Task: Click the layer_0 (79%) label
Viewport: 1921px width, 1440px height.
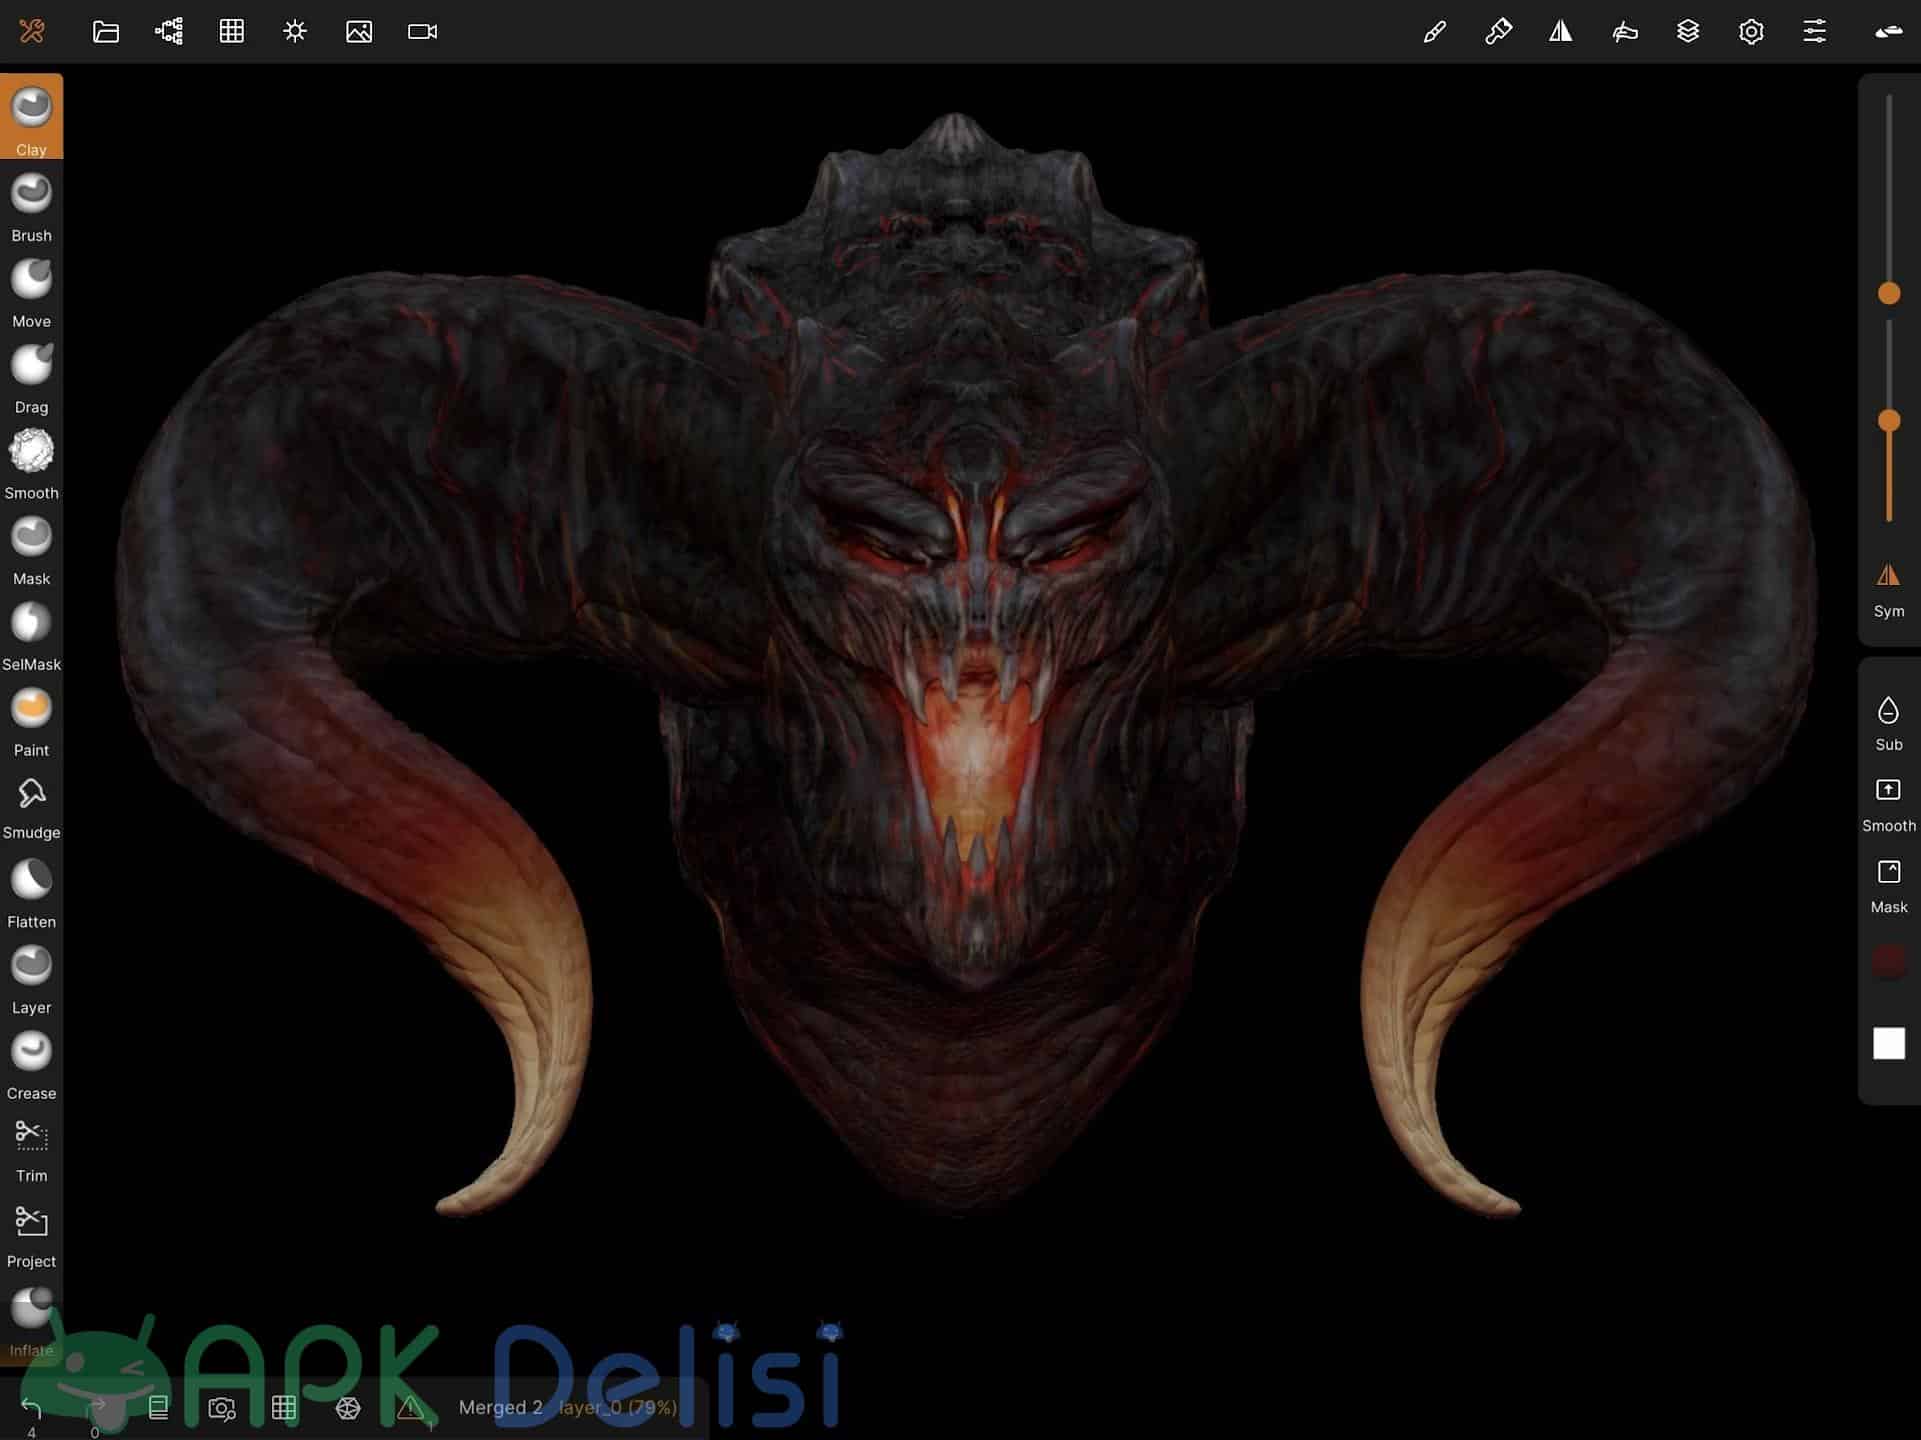Action: click(x=617, y=1407)
